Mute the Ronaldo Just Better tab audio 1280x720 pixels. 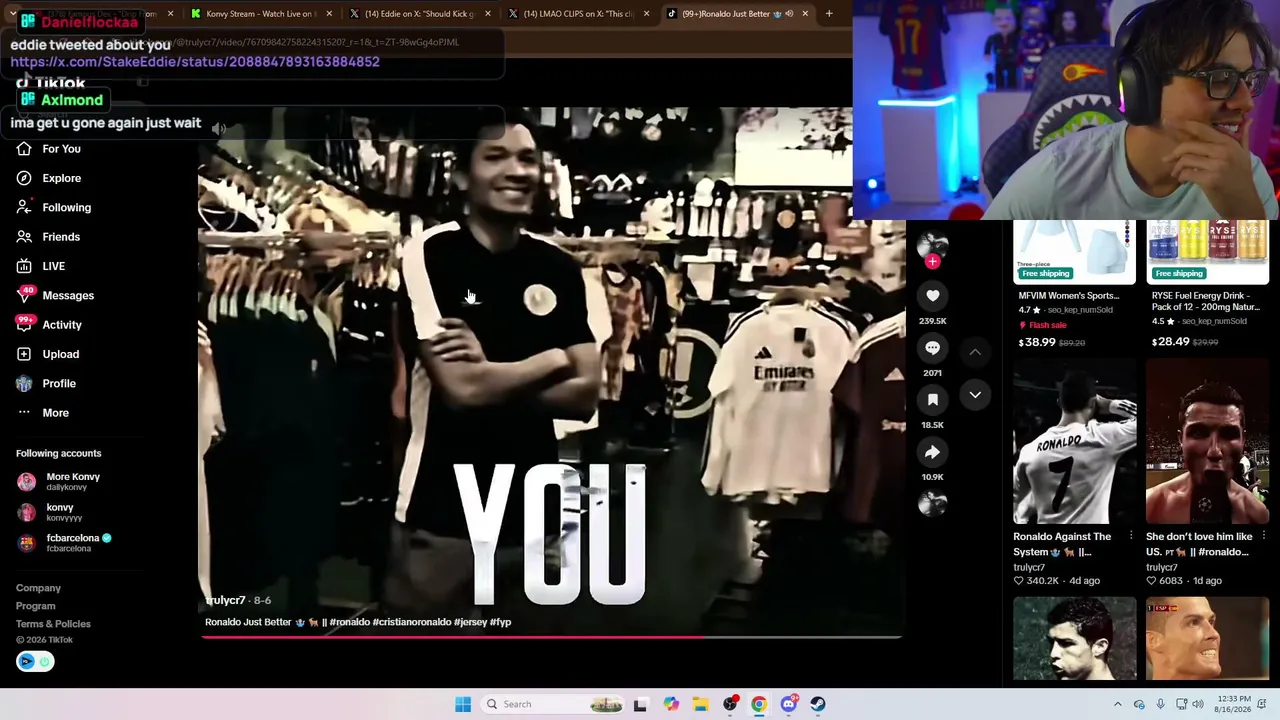(x=789, y=14)
